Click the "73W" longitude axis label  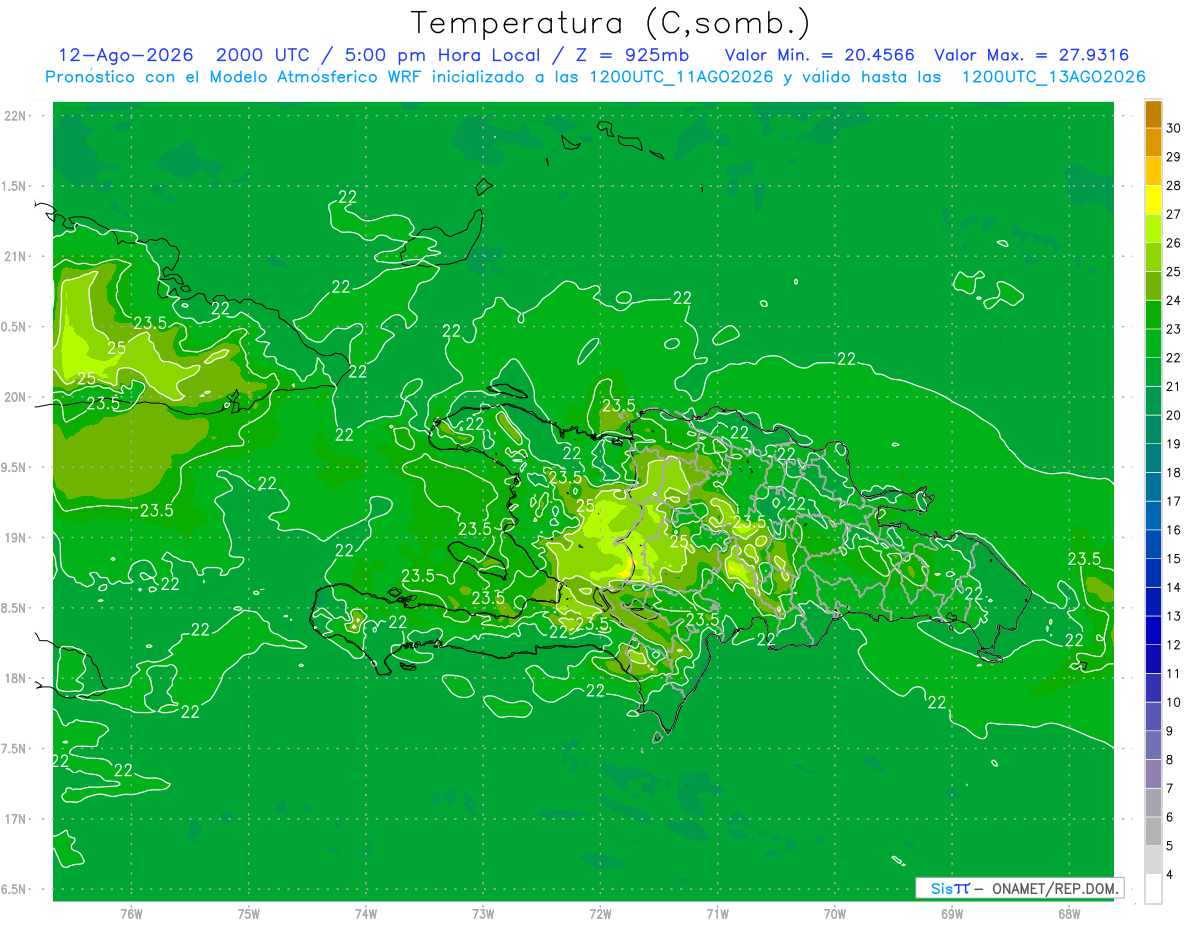point(483,914)
